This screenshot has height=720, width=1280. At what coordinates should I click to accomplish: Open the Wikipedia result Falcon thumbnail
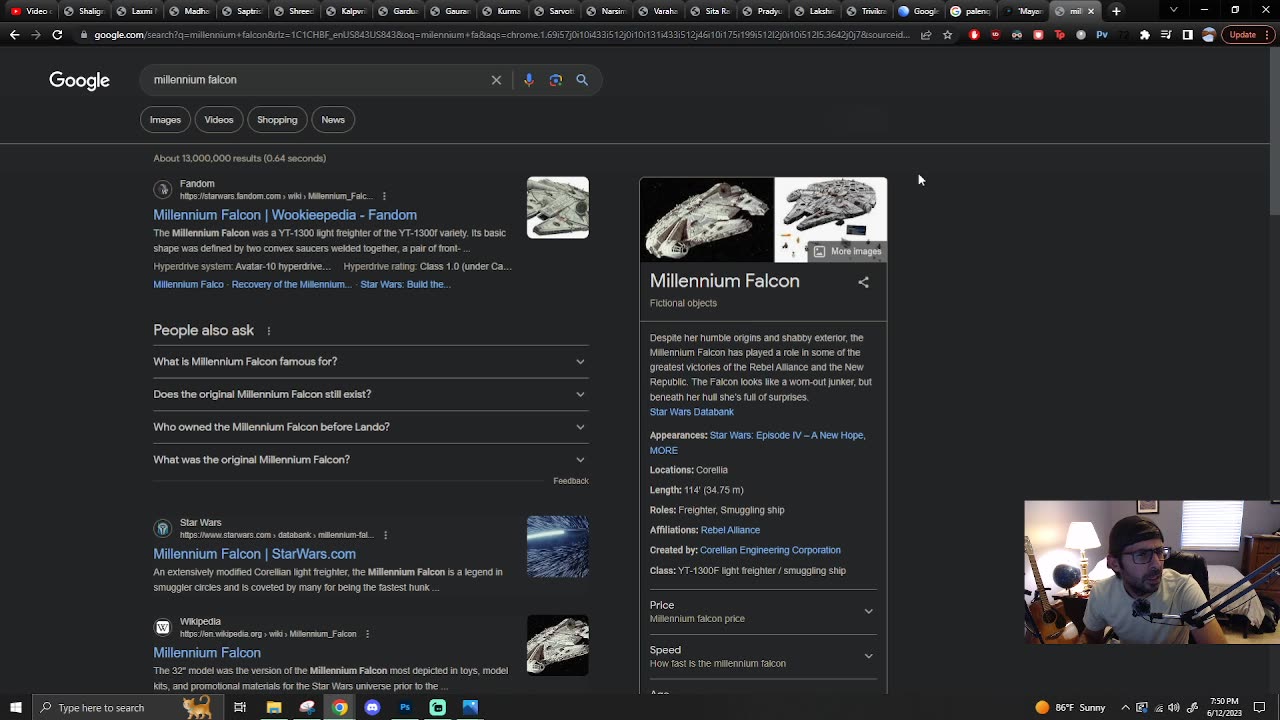pyautogui.click(x=558, y=645)
